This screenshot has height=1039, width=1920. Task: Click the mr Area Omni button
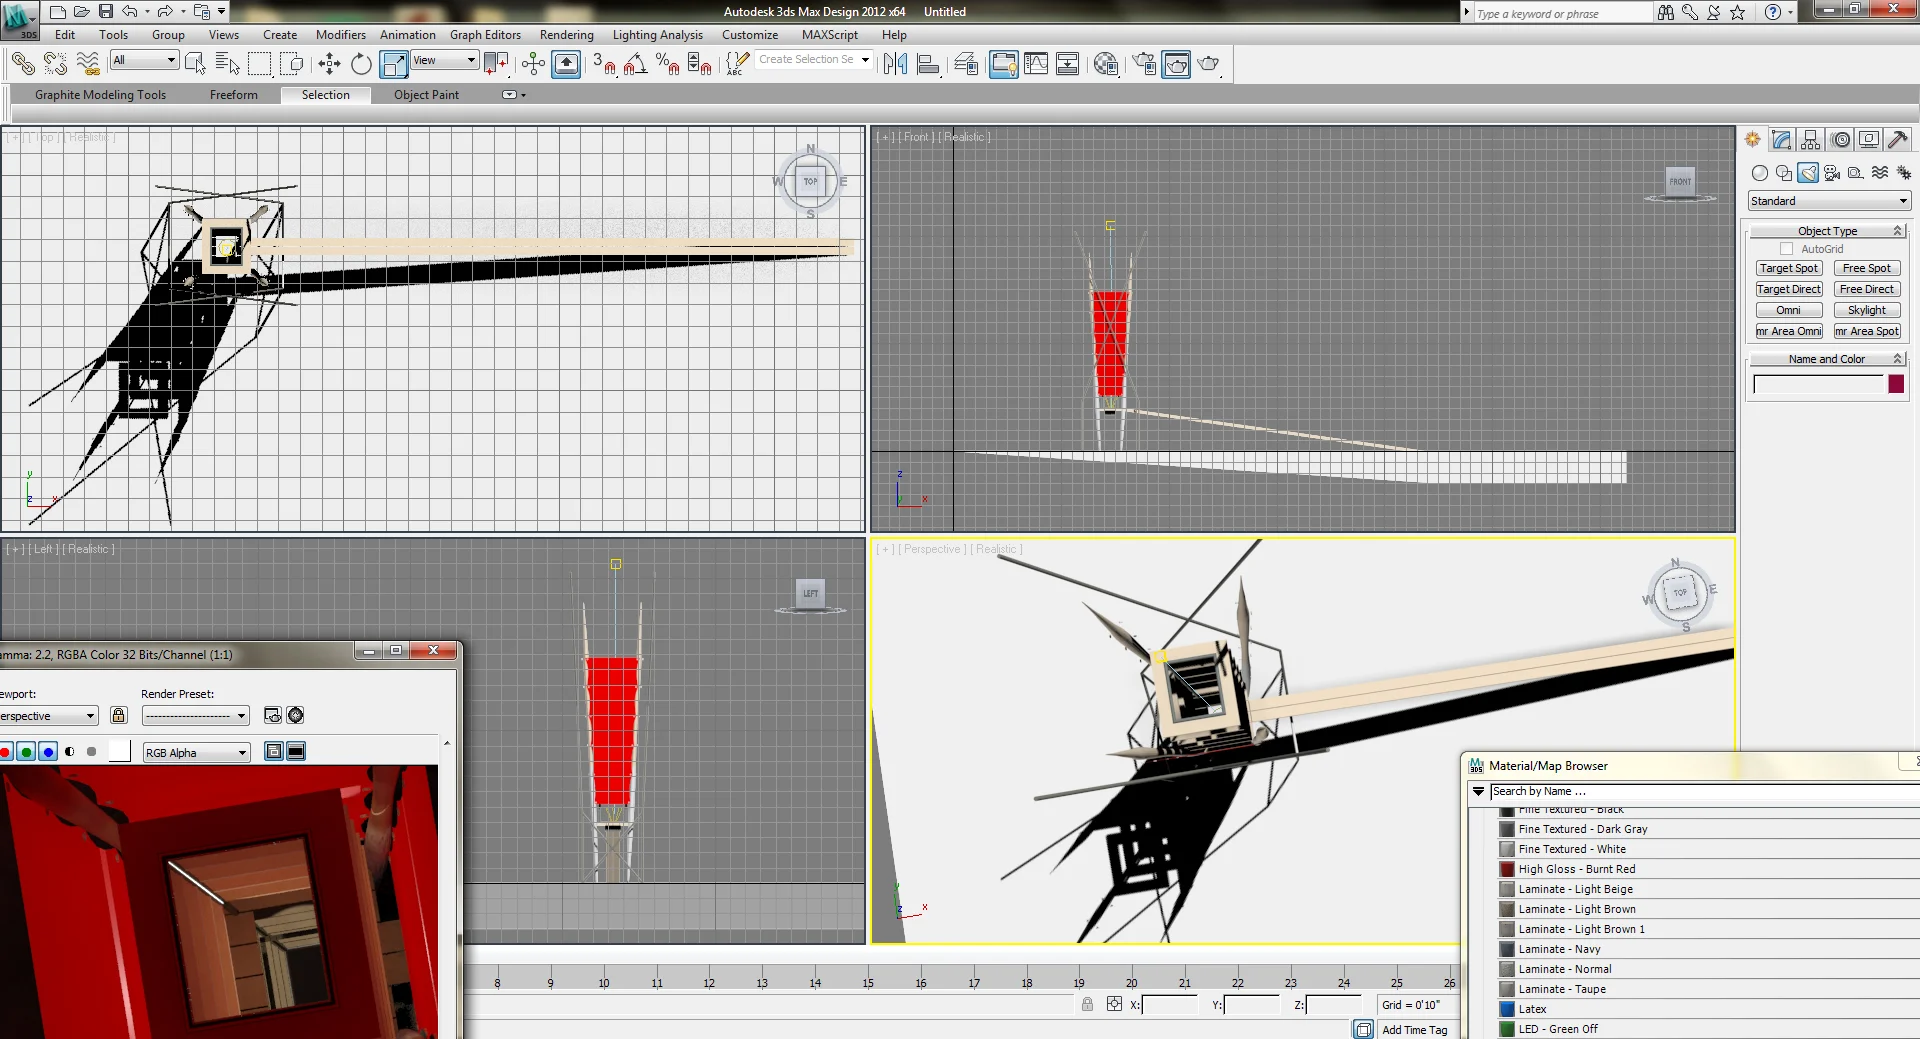[x=1789, y=331]
